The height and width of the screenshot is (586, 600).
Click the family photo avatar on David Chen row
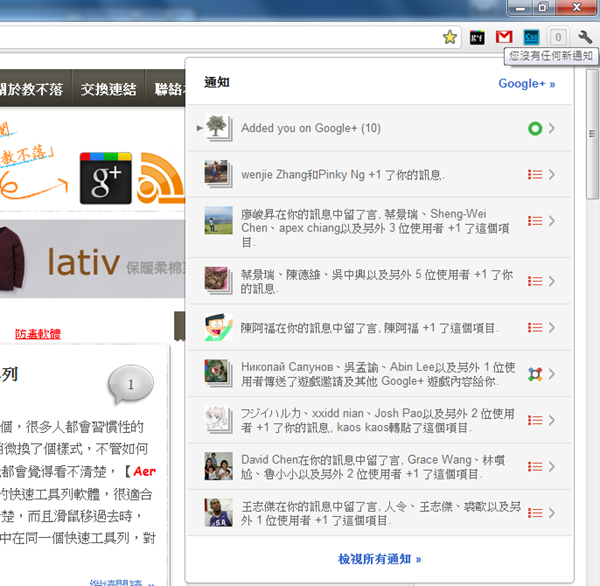[218, 466]
